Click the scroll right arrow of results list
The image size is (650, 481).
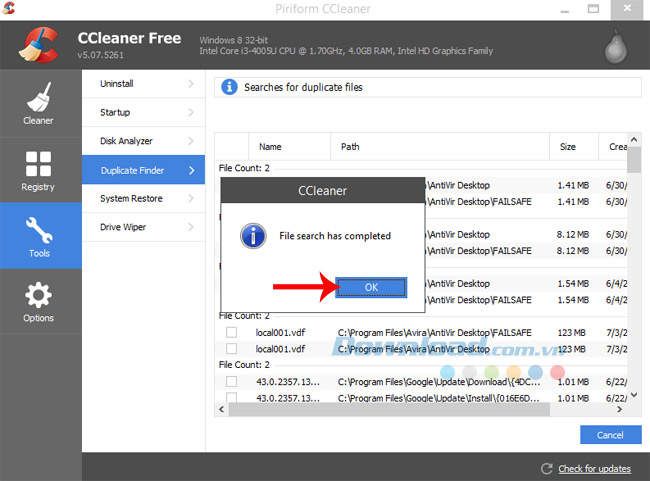619,409
